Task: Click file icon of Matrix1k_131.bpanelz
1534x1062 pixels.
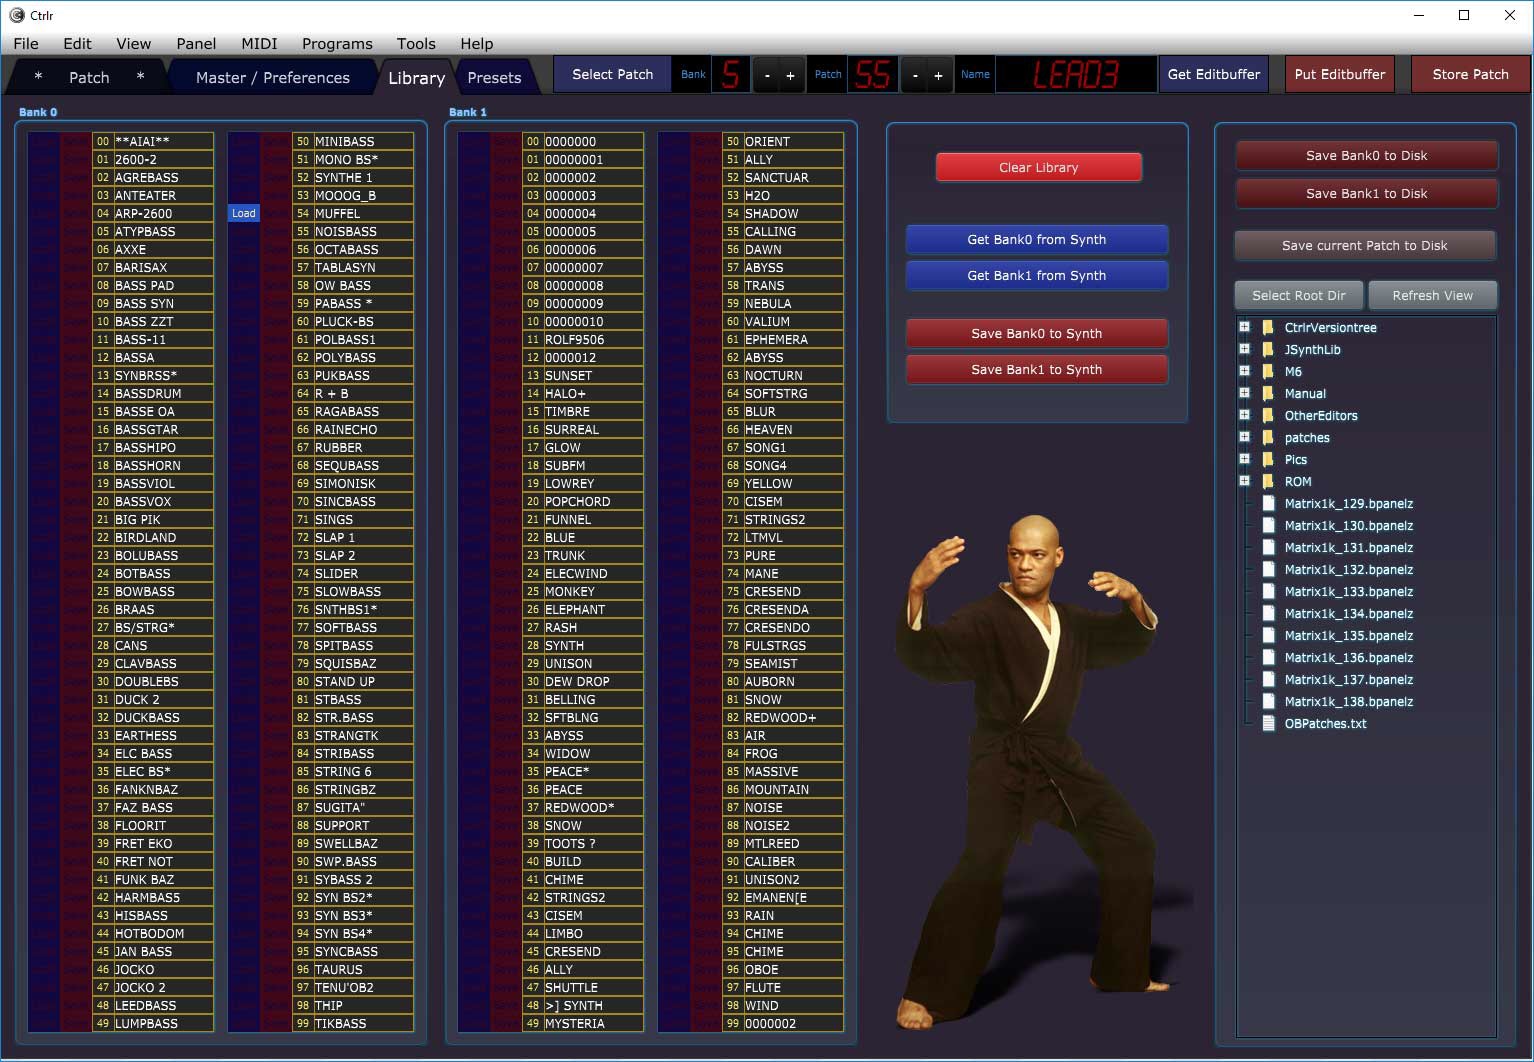Action: tap(1268, 548)
